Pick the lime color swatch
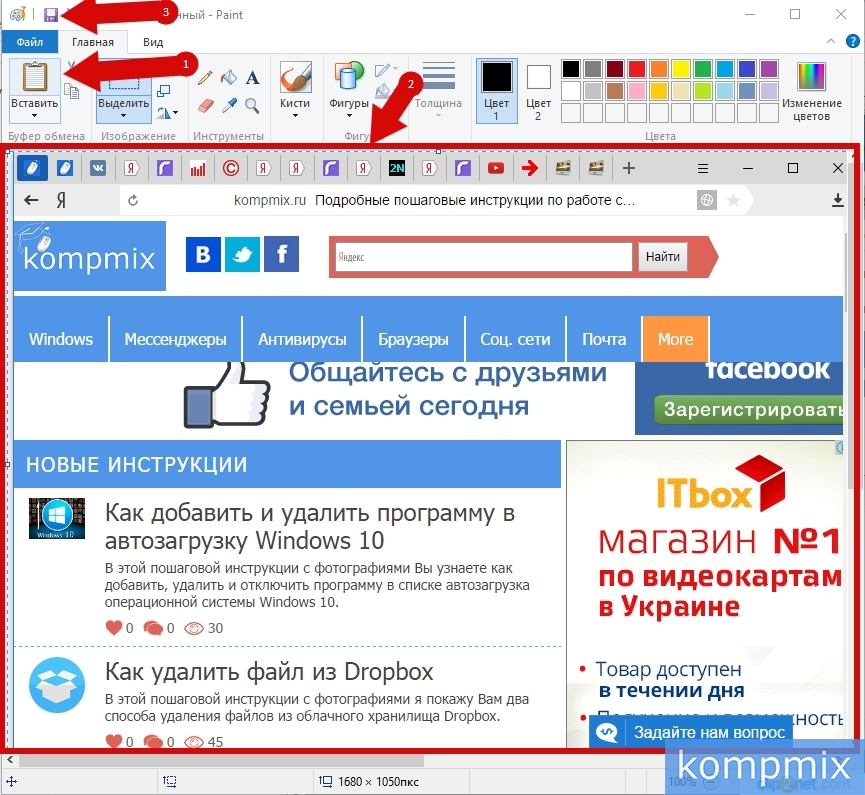The image size is (865, 795). pyautogui.click(x=703, y=91)
